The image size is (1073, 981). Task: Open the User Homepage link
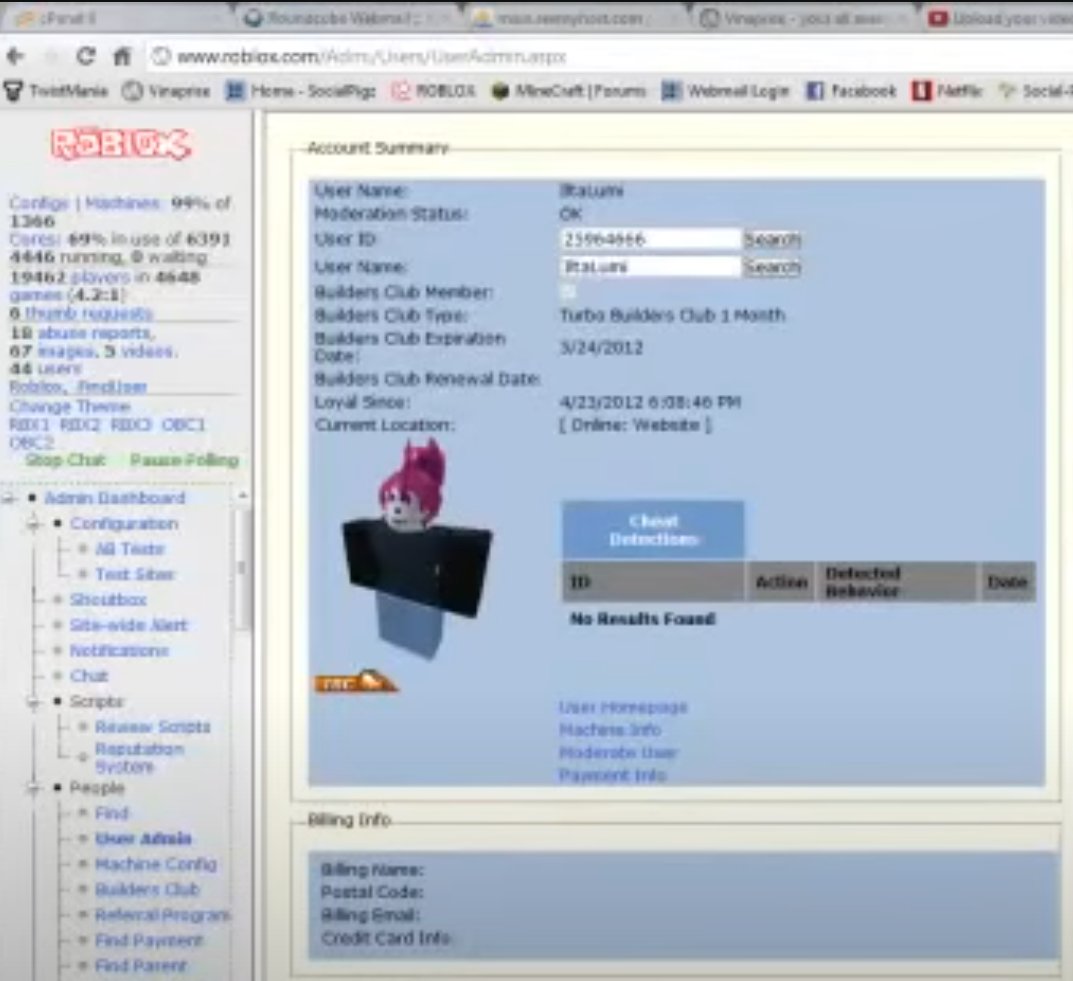623,707
